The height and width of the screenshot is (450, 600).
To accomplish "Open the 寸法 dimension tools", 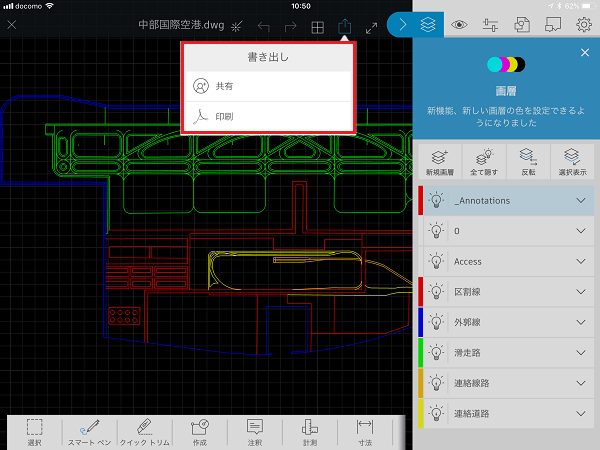I will coord(365,432).
